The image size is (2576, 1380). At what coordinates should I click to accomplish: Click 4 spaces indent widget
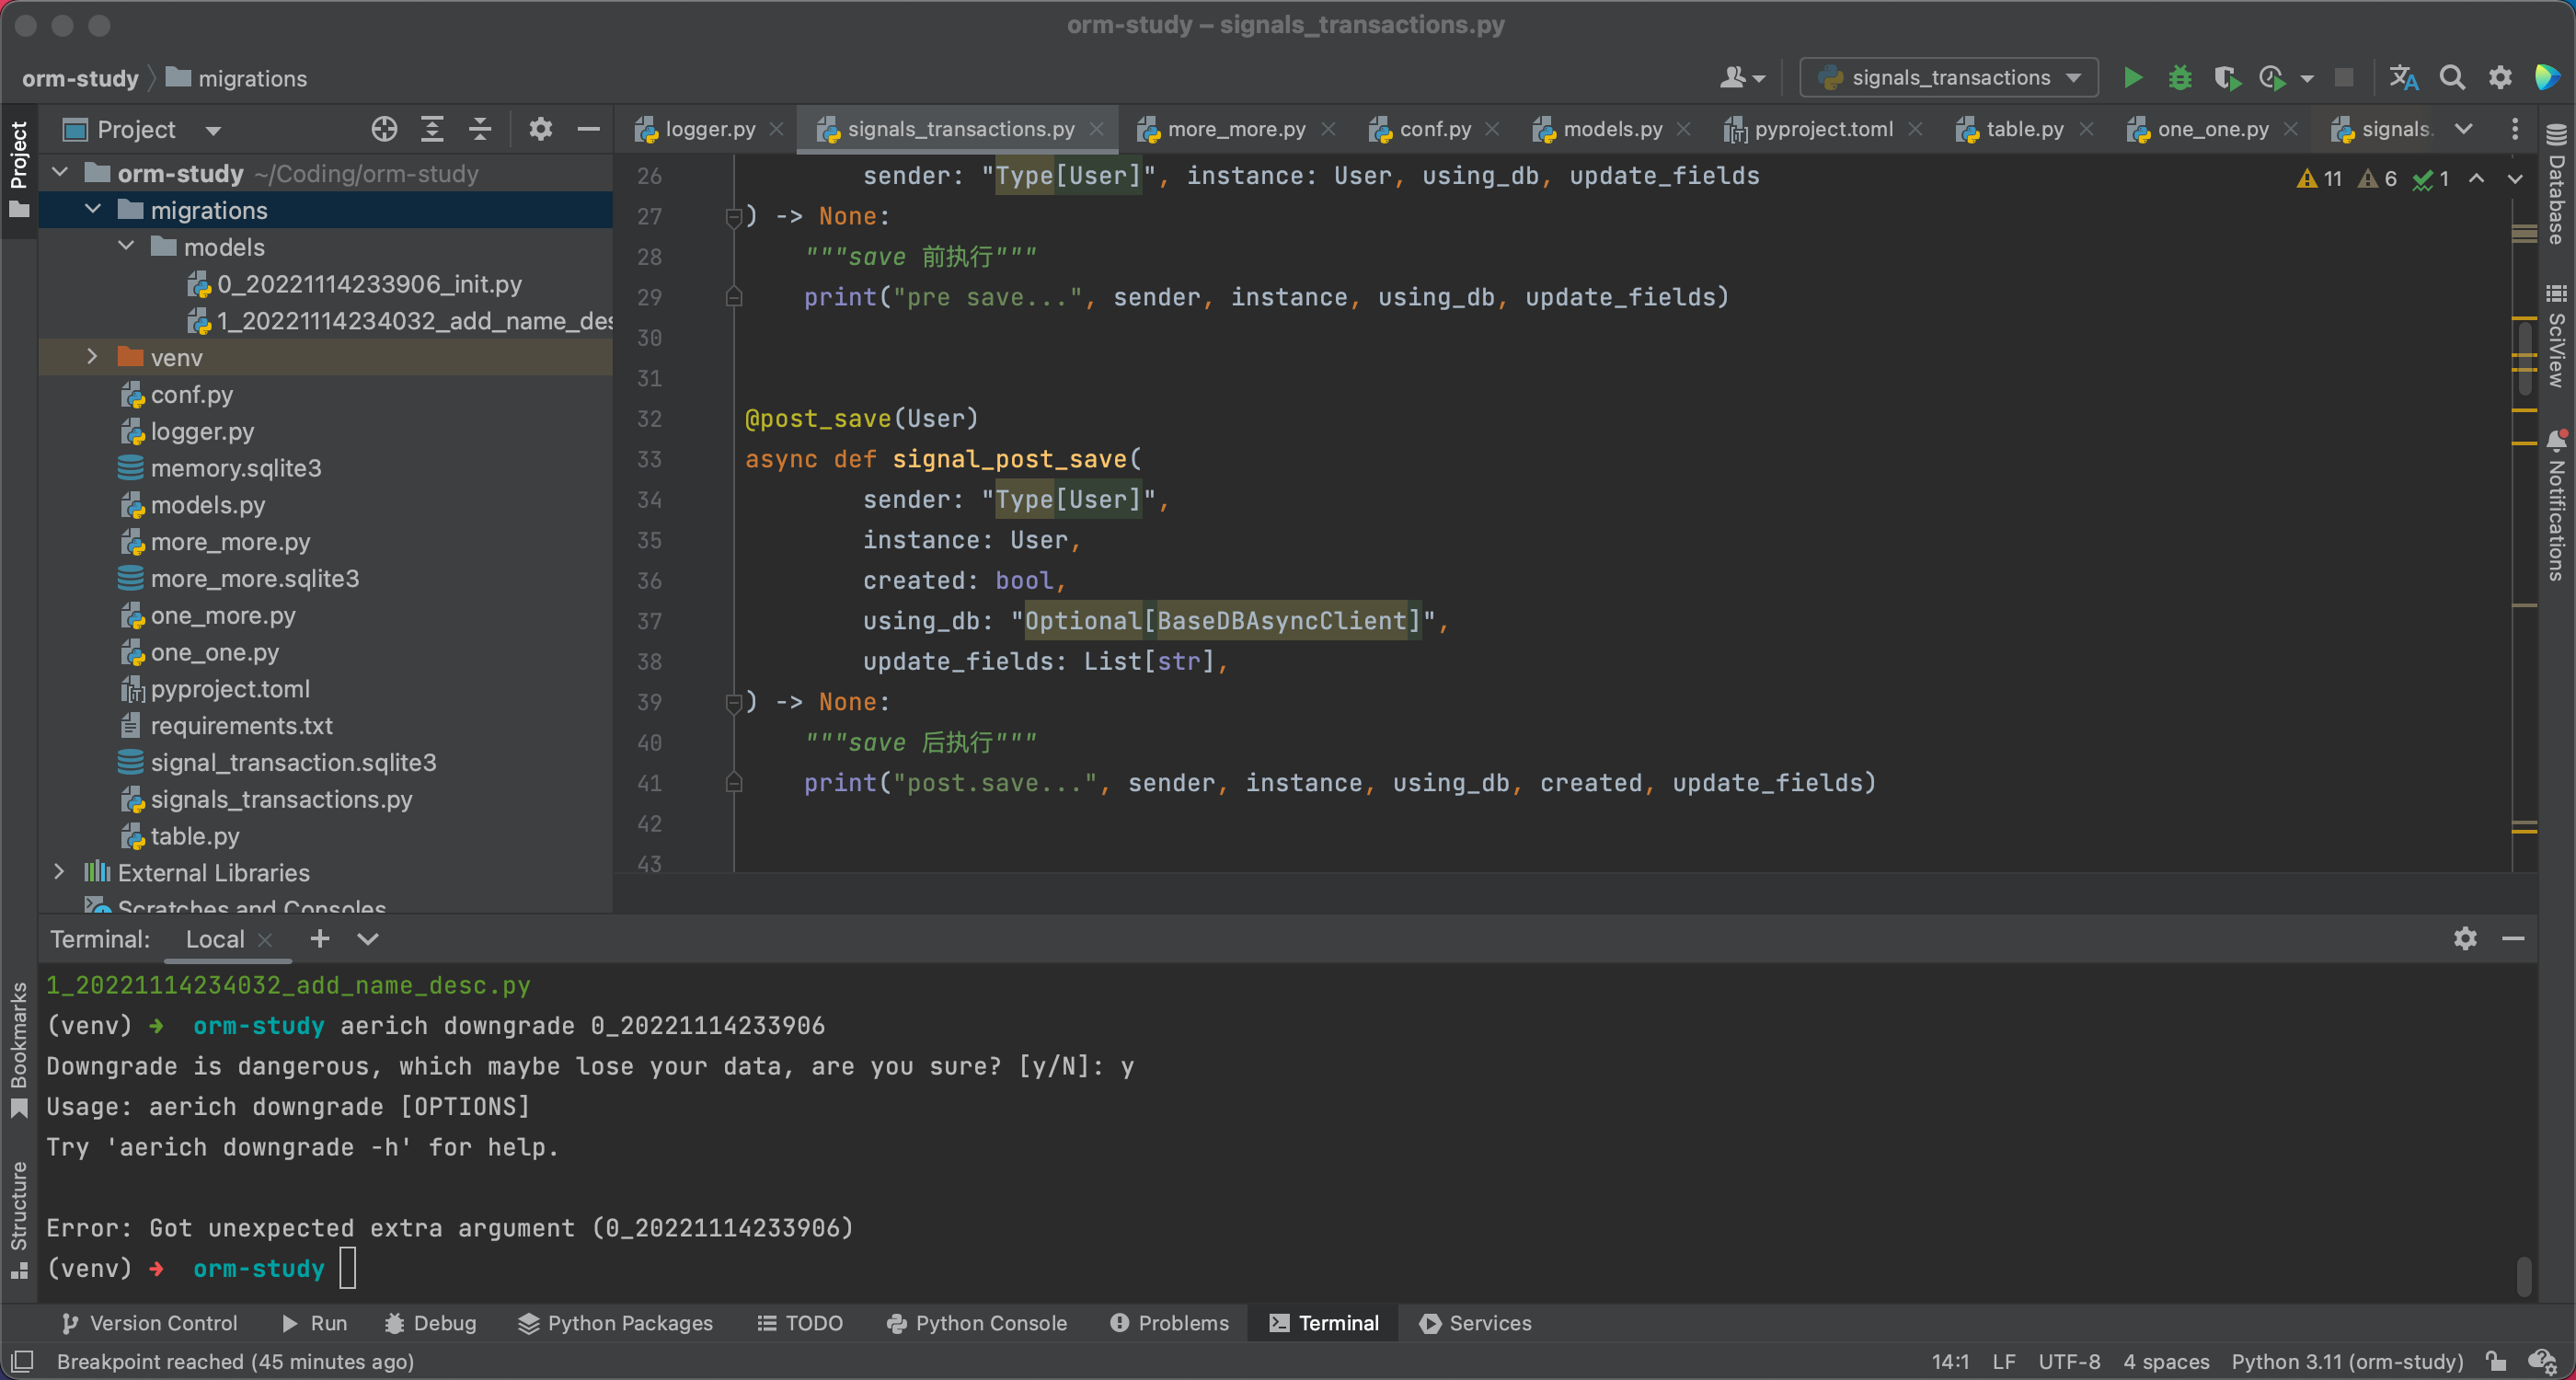(x=2166, y=1361)
